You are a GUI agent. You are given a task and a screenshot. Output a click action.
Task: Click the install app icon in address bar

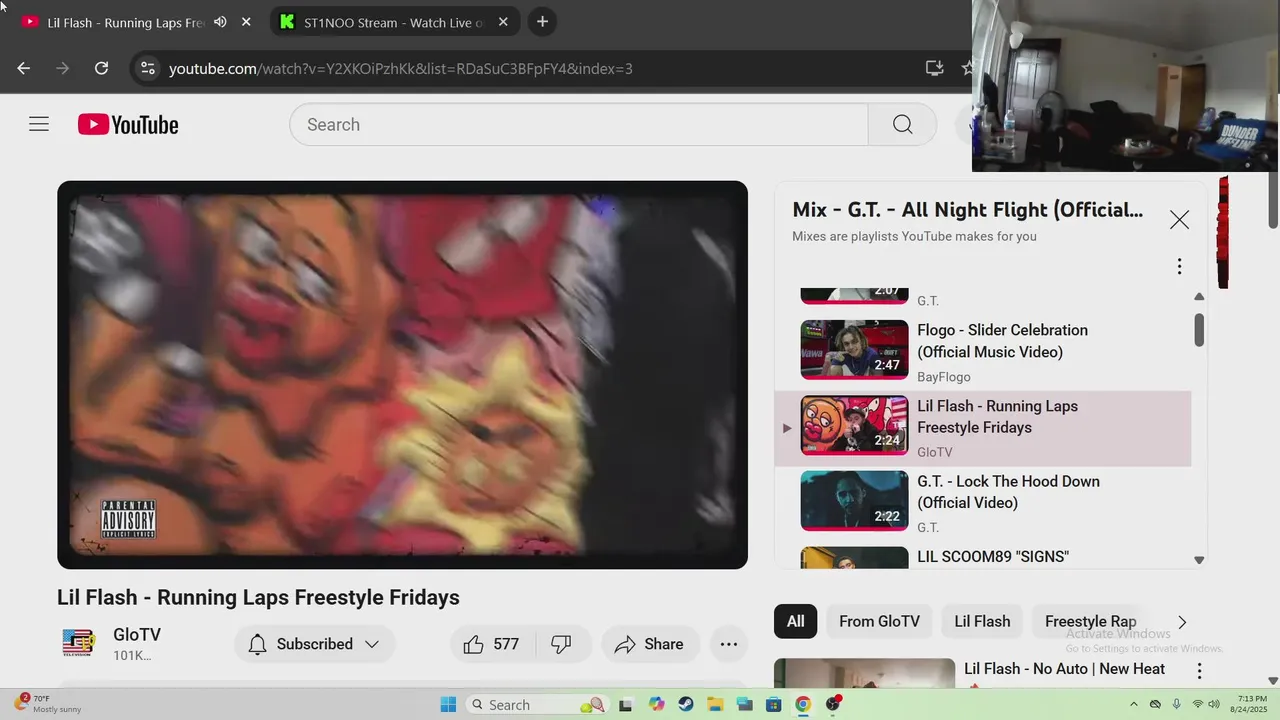pos(934,68)
